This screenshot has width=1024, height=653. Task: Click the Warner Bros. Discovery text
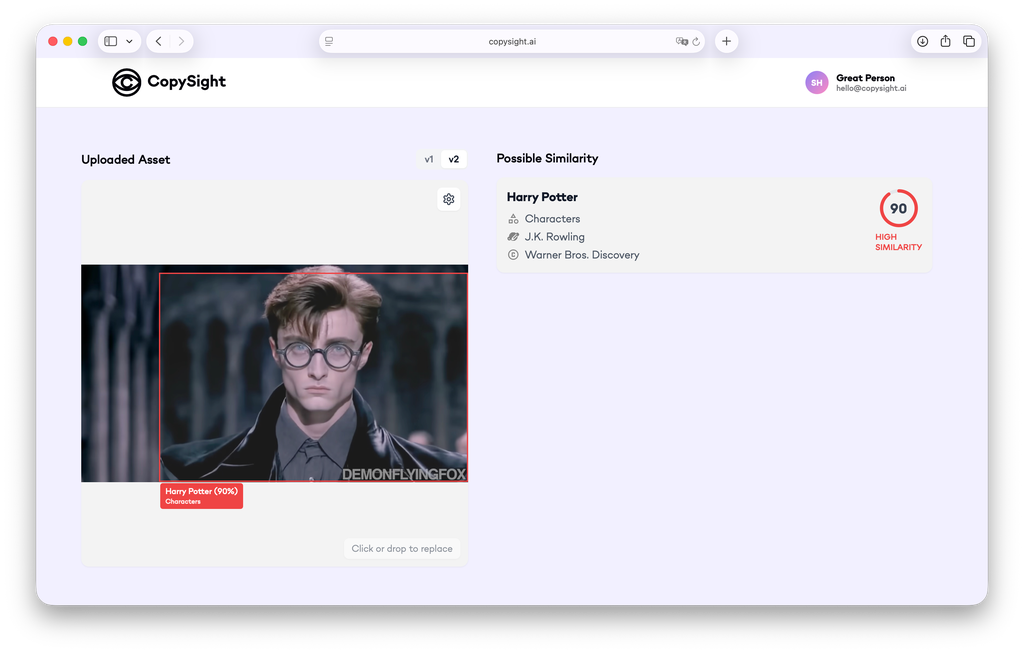coord(582,255)
